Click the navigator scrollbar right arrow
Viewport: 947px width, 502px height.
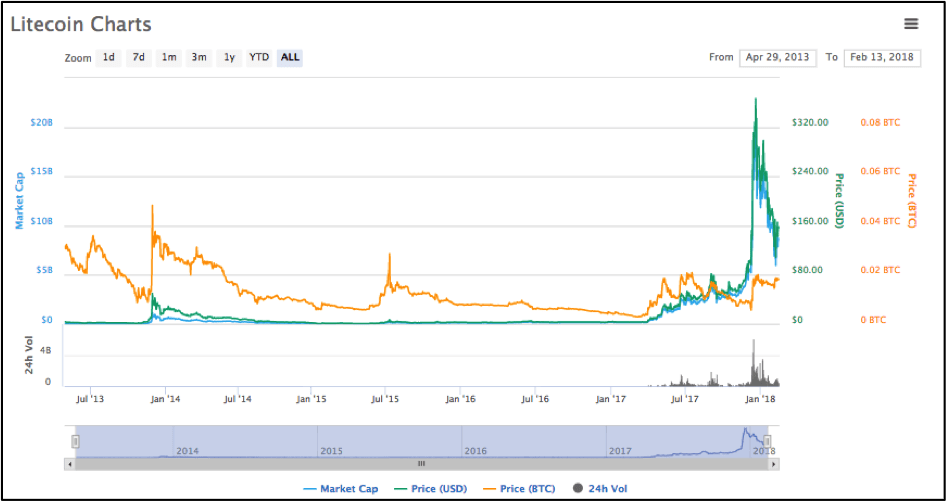pyautogui.click(x=773, y=464)
